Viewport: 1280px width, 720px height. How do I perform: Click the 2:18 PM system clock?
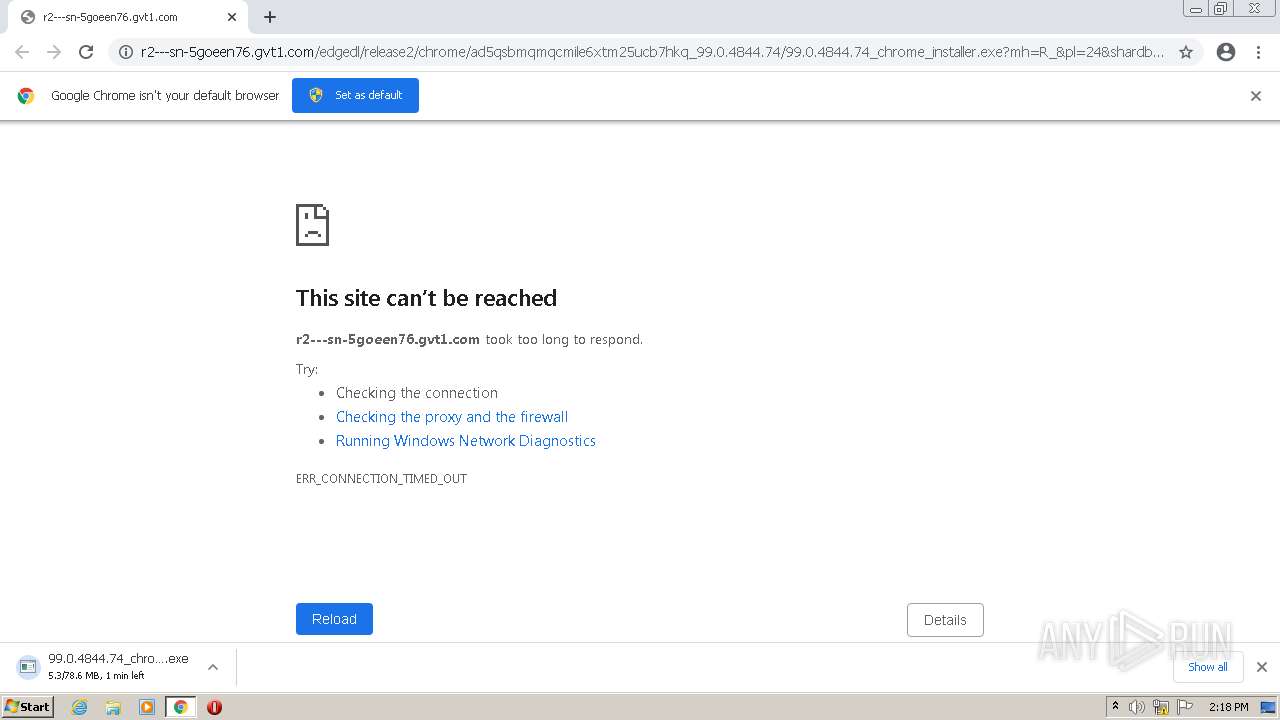pos(1228,707)
